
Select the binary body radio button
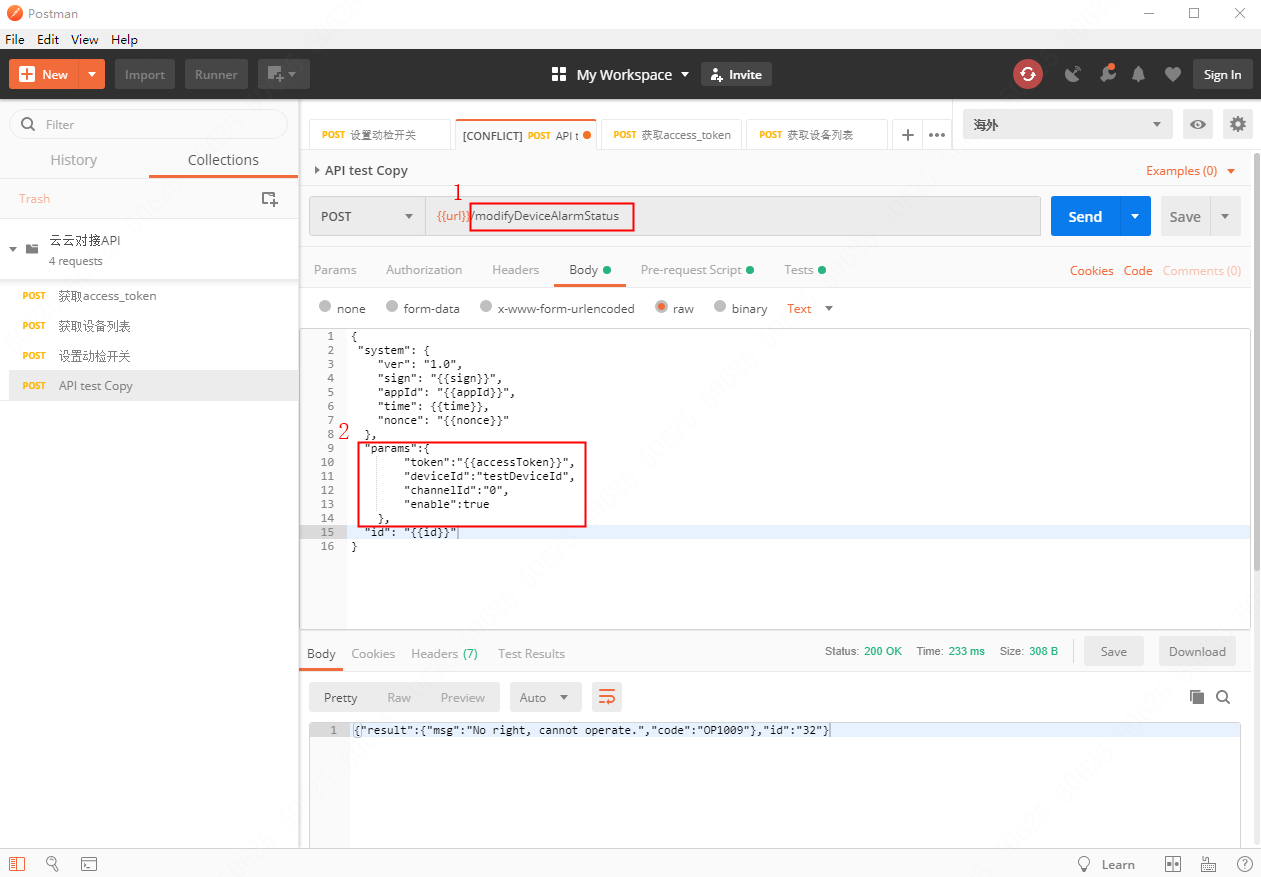[x=720, y=307]
